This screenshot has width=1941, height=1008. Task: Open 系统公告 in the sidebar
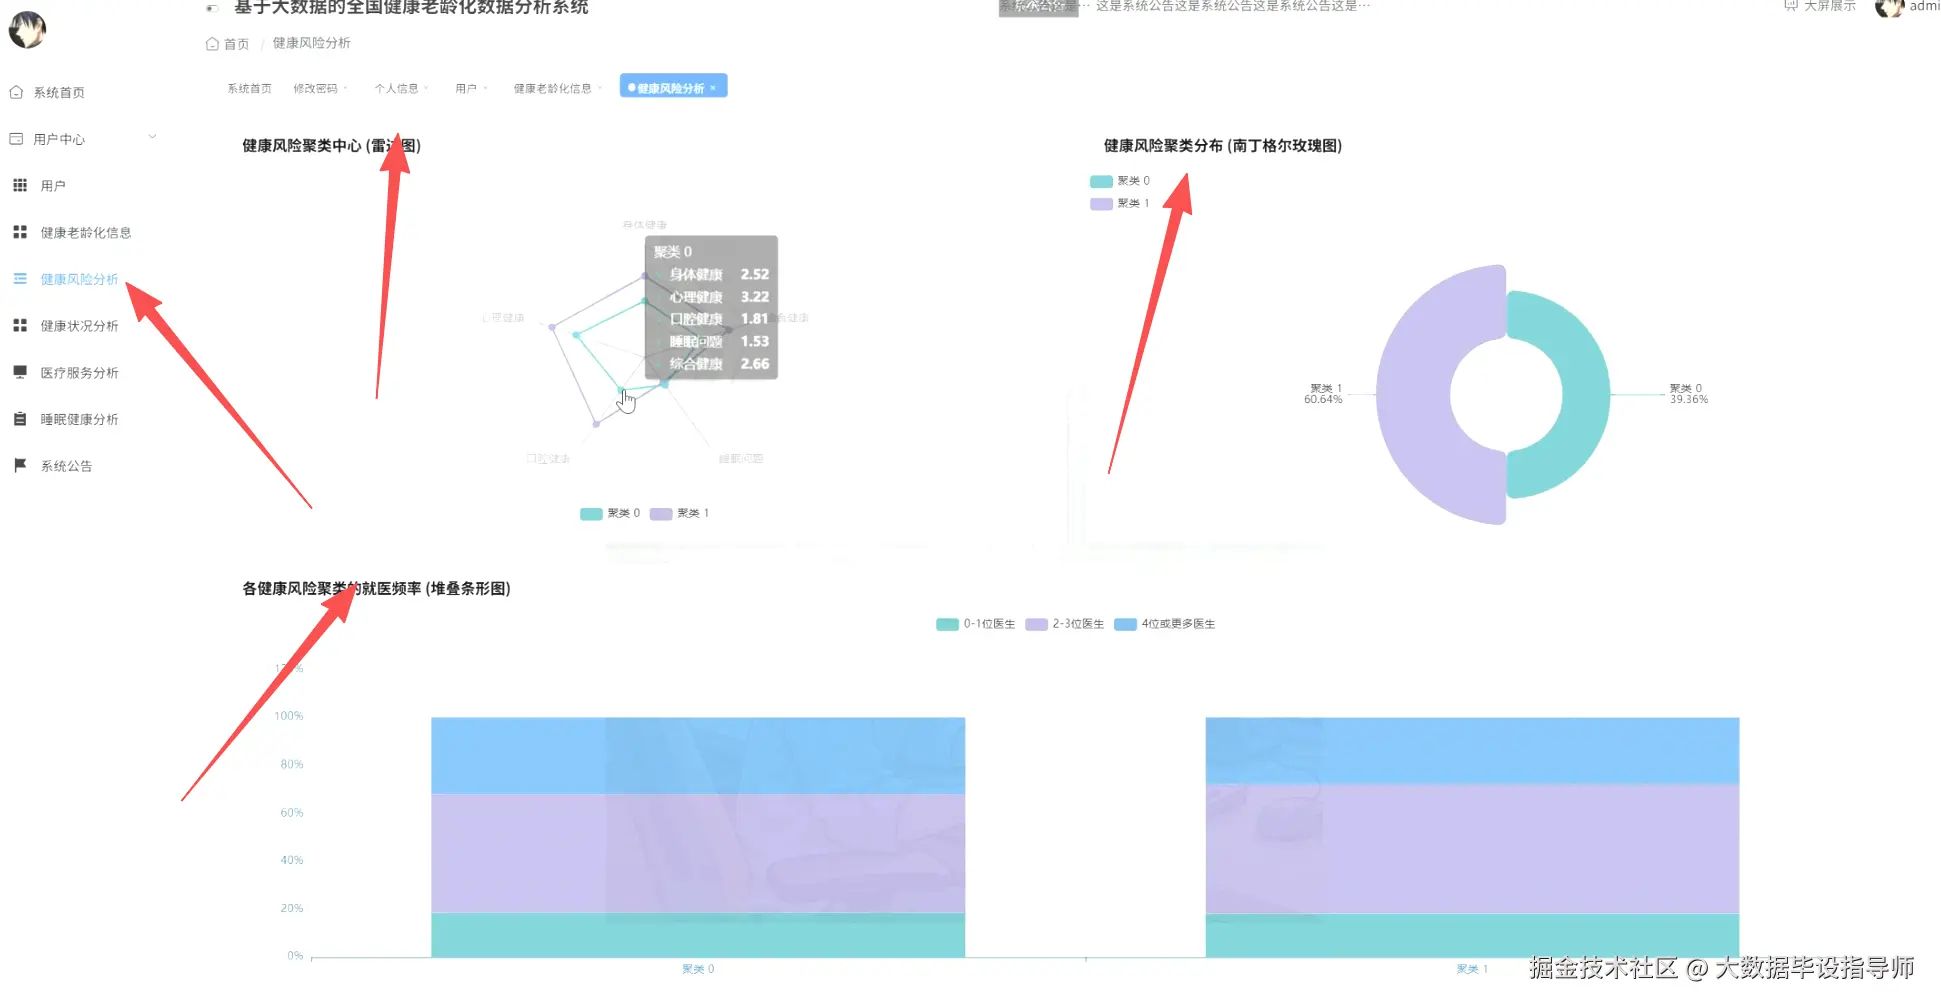[66, 466]
